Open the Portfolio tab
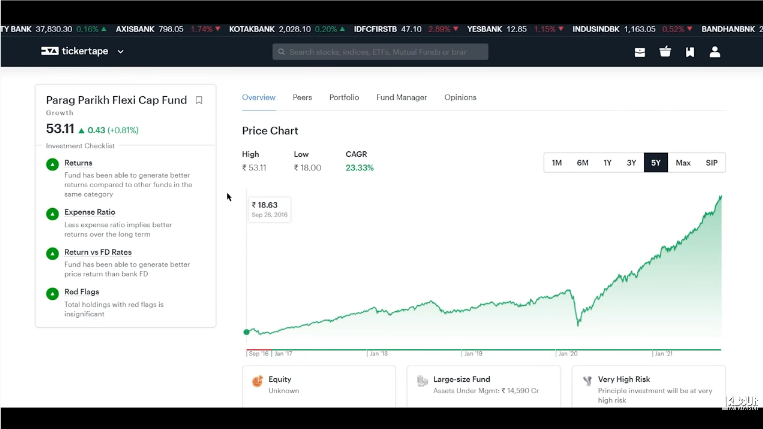The image size is (763, 429). pyautogui.click(x=344, y=97)
